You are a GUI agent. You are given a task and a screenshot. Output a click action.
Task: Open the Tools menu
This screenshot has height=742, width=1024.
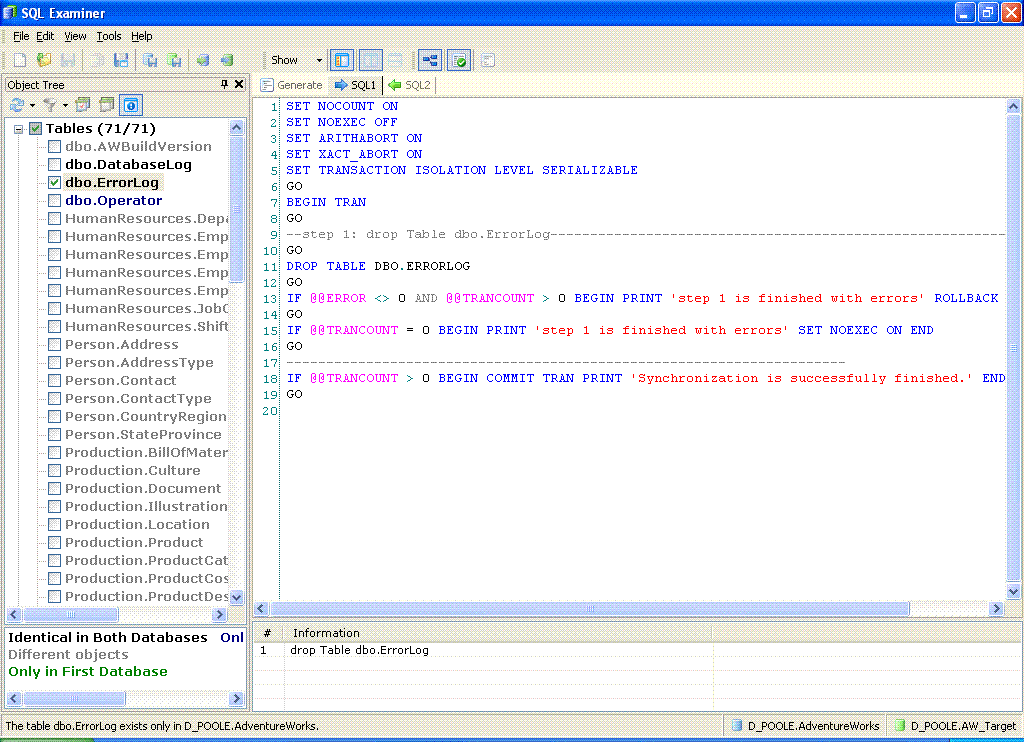tap(108, 36)
